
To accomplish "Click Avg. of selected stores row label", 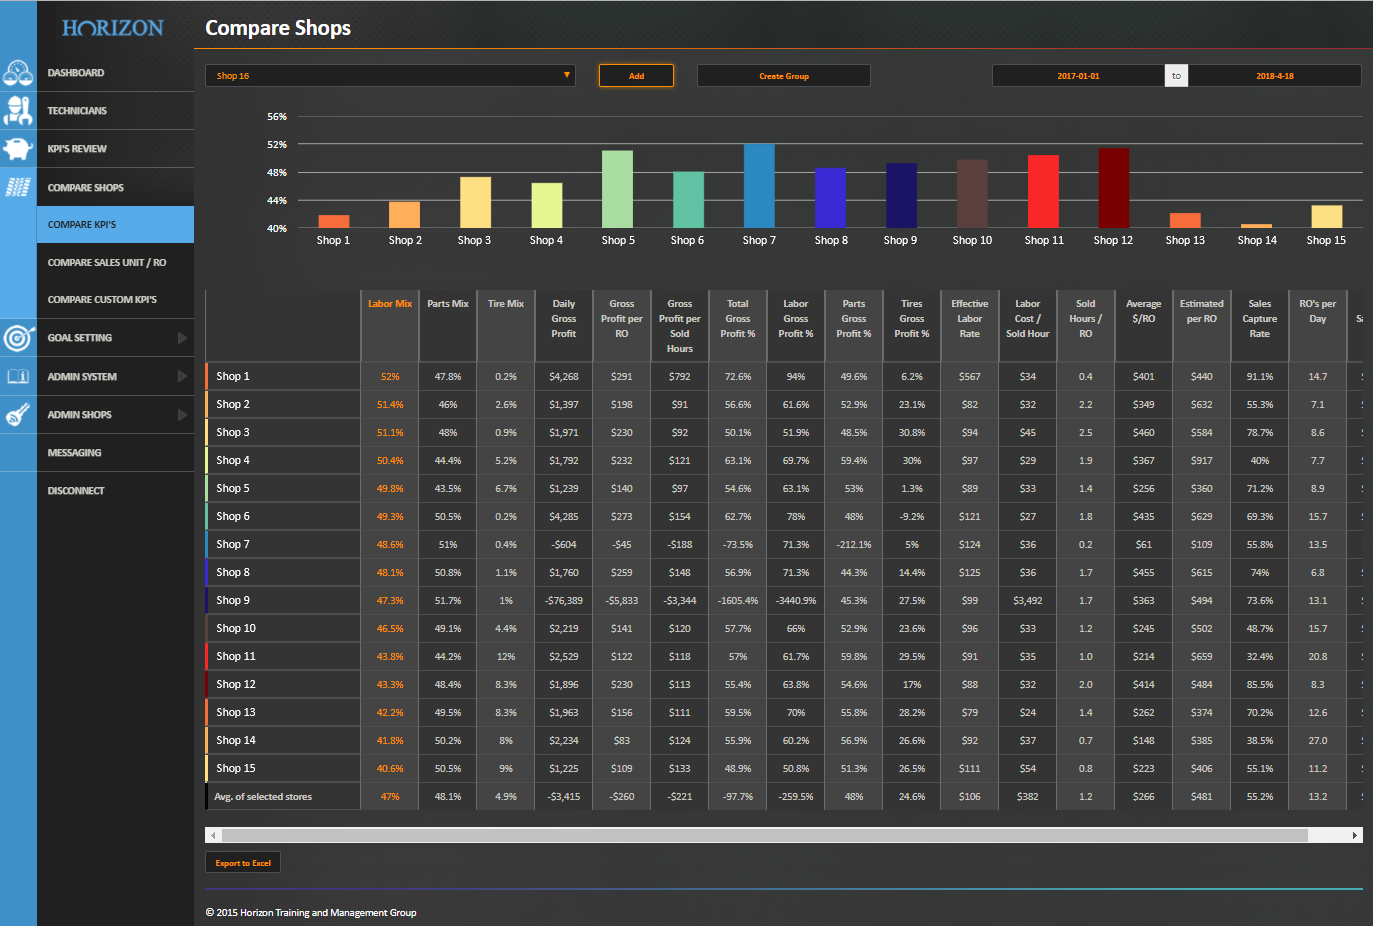I will (263, 797).
